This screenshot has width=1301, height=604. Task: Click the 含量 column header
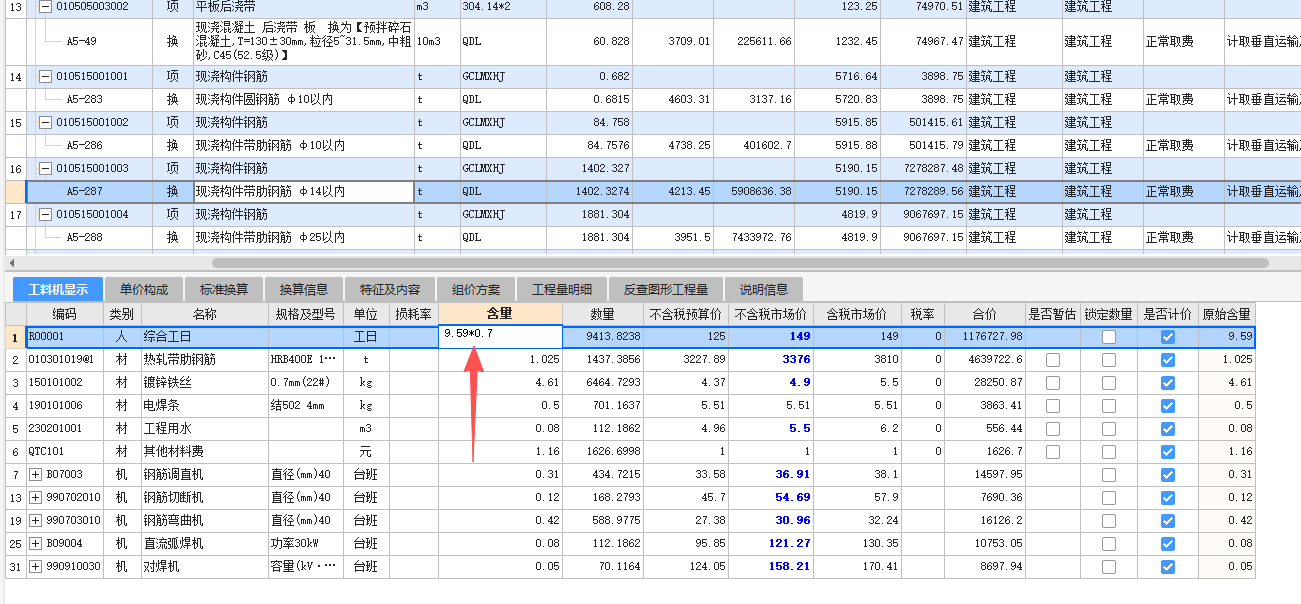point(500,314)
